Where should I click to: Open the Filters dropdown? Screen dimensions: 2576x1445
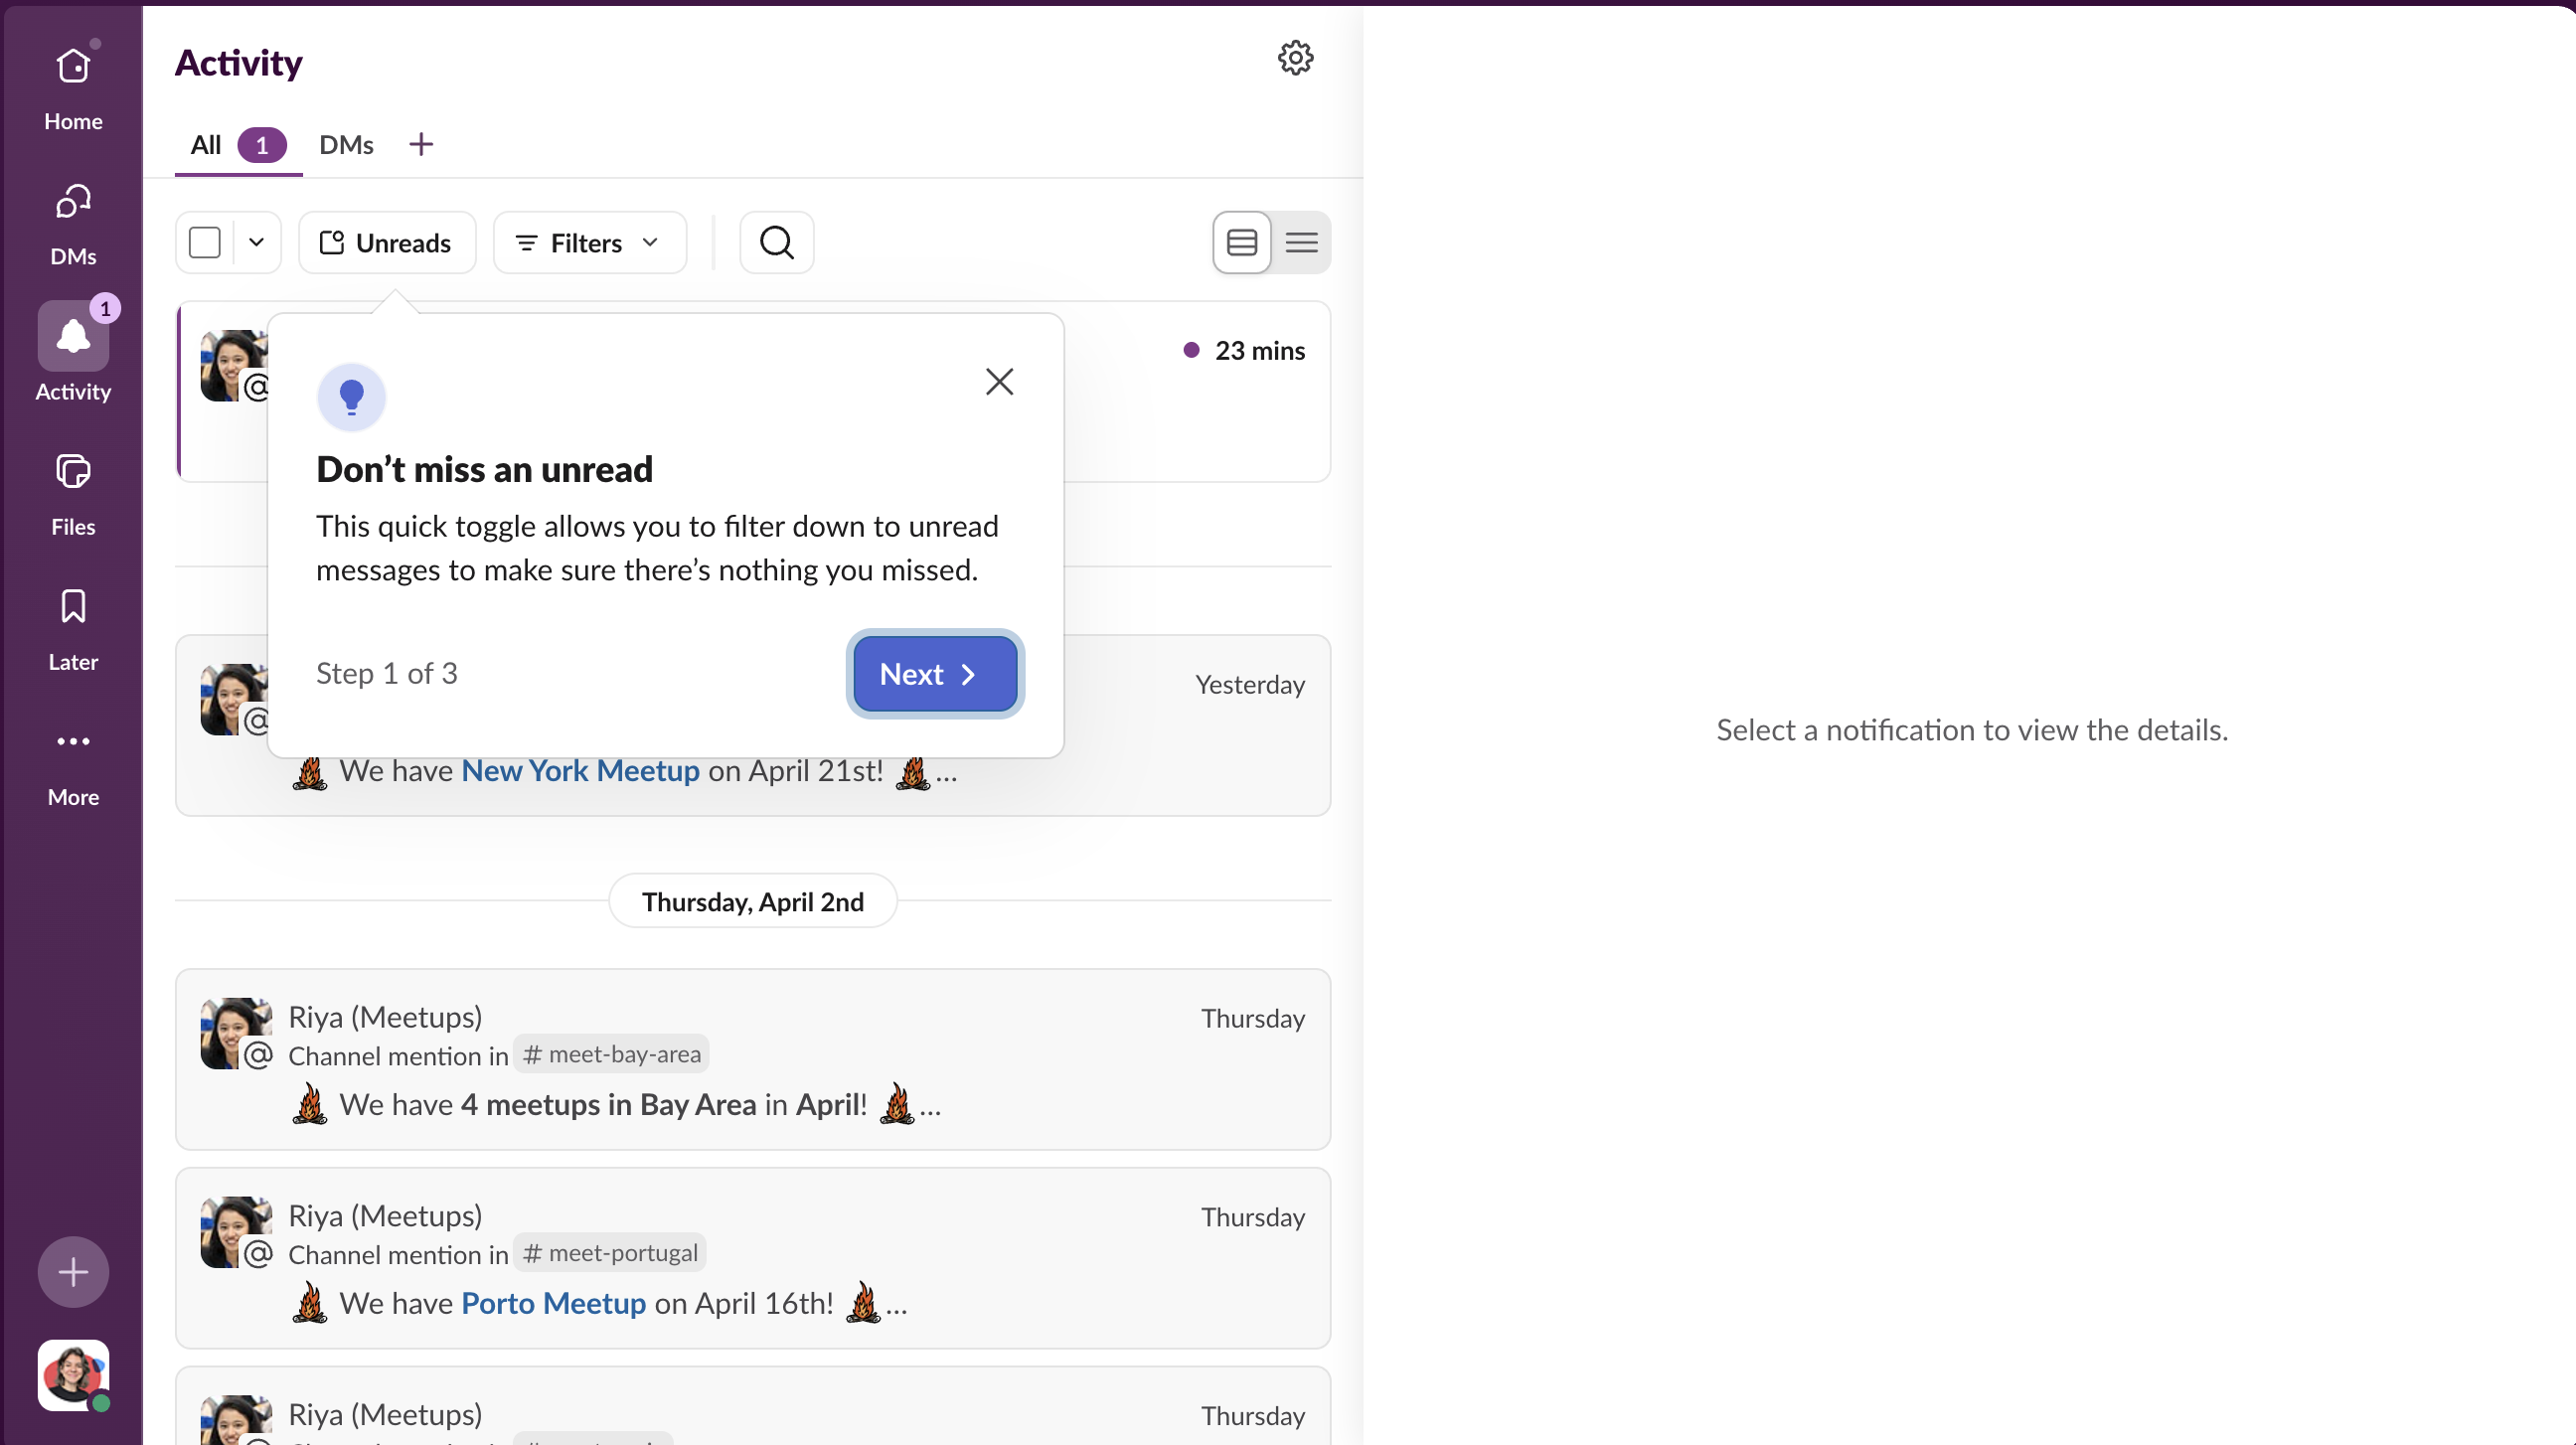pos(588,242)
